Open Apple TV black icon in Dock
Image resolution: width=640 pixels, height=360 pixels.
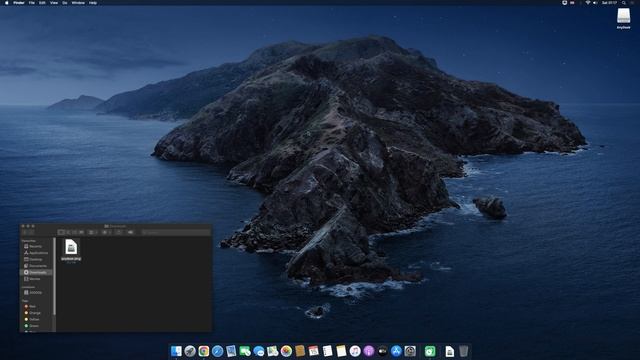coord(382,351)
